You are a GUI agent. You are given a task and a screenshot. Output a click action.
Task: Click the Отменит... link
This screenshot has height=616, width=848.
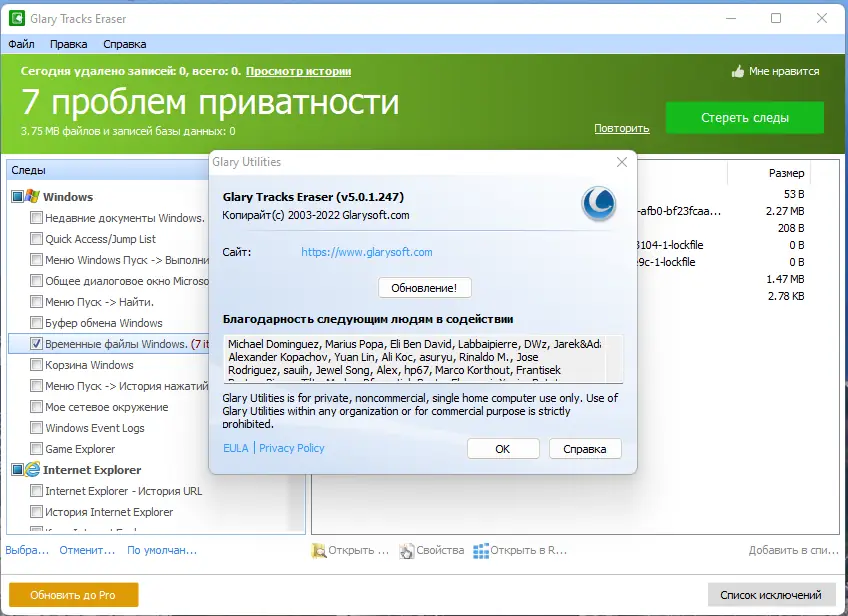tap(87, 550)
